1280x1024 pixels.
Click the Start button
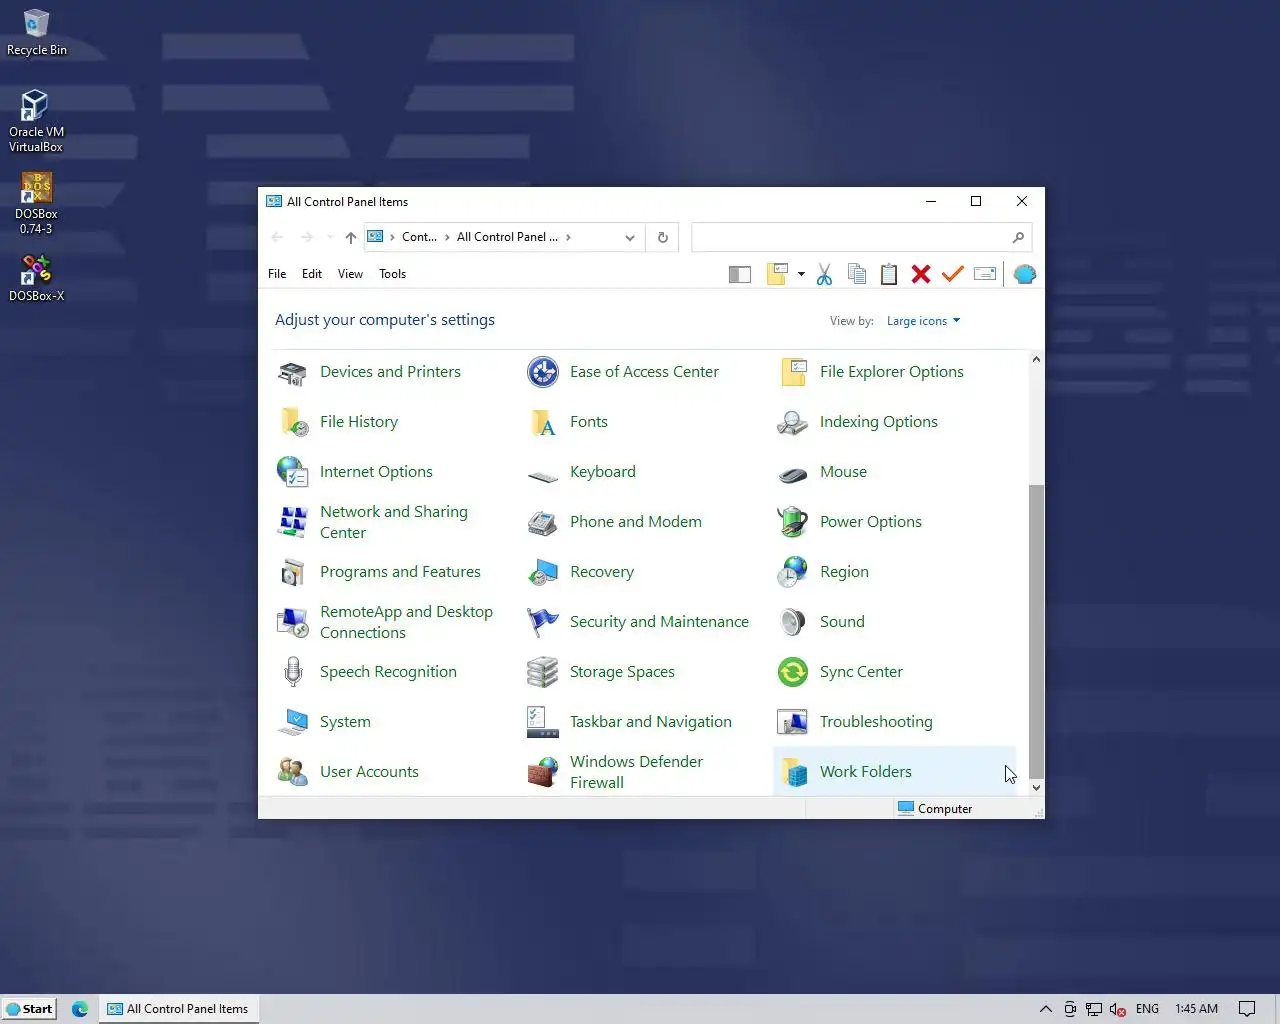(29, 1009)
